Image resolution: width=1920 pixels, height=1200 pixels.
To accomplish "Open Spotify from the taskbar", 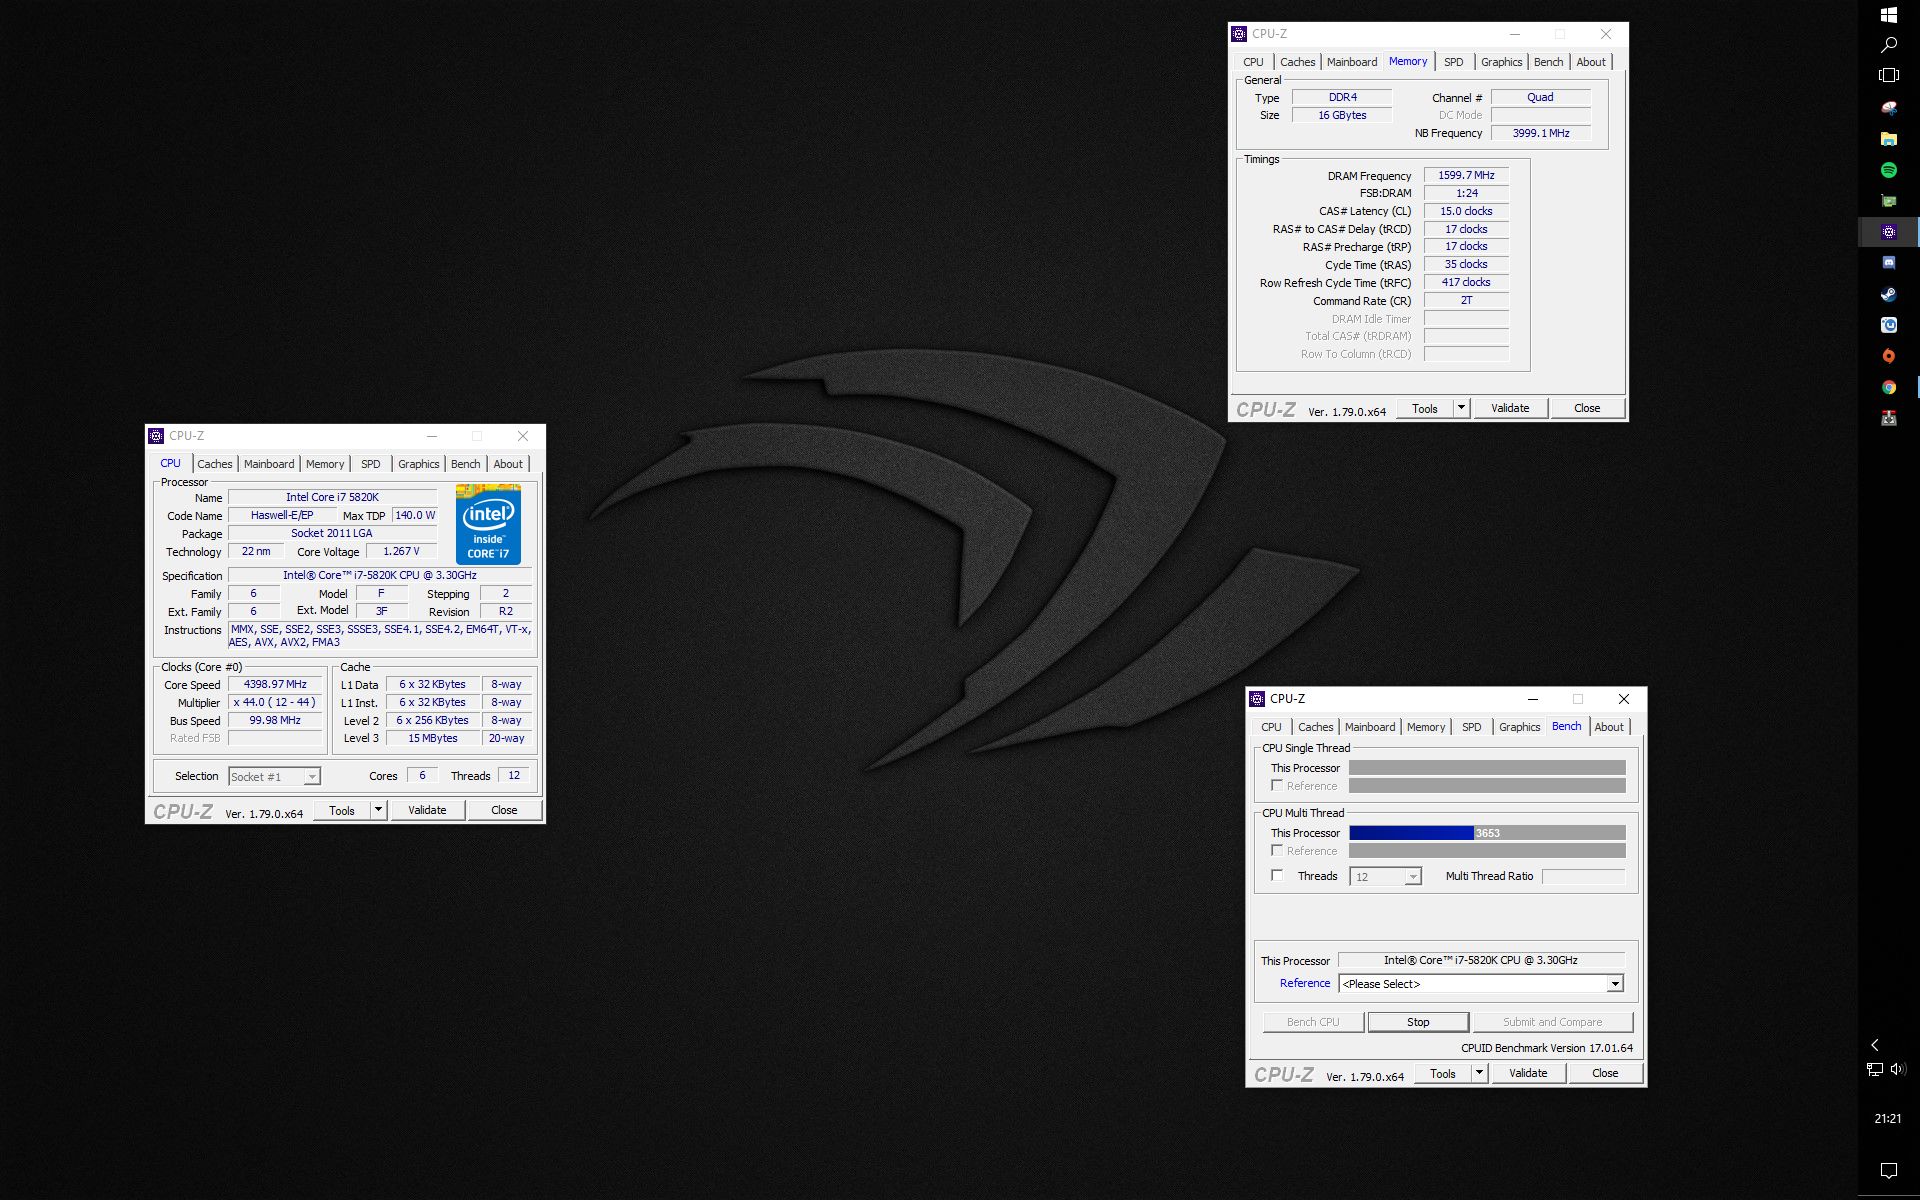I will click(1888, 170).
